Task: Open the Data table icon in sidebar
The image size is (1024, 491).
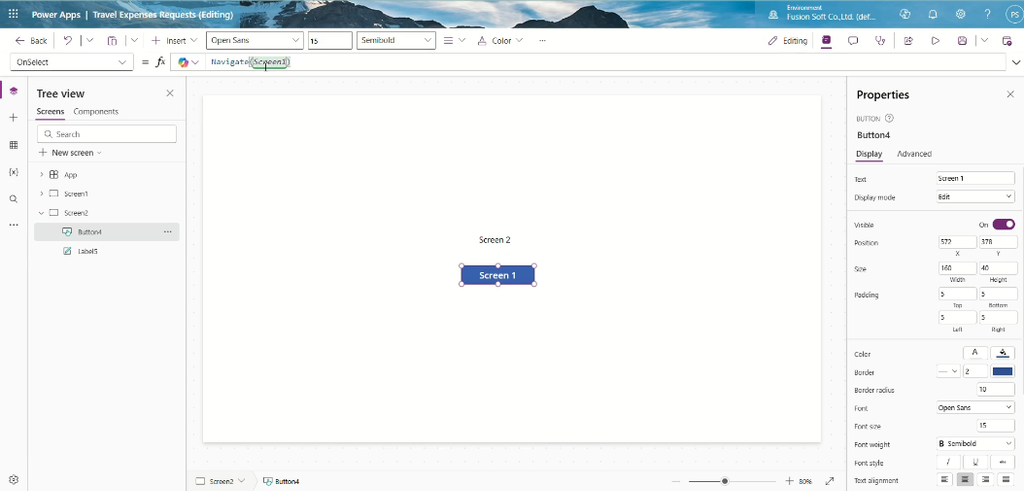Action: pos(14,145)
